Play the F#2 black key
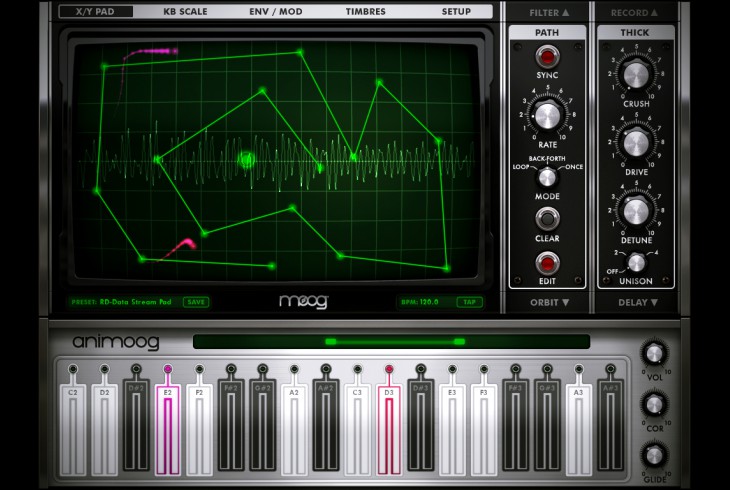The width and height of the screenshot is (730, 490). click(x=231, y=426)
